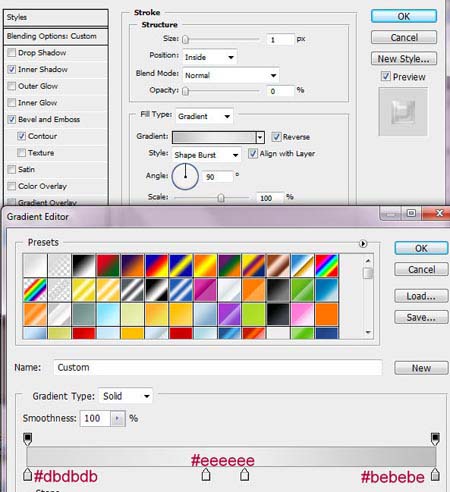Viewport: 450px width, 492px height.
Task: Click the gradient Name field
Action: [x=218, y=368]
